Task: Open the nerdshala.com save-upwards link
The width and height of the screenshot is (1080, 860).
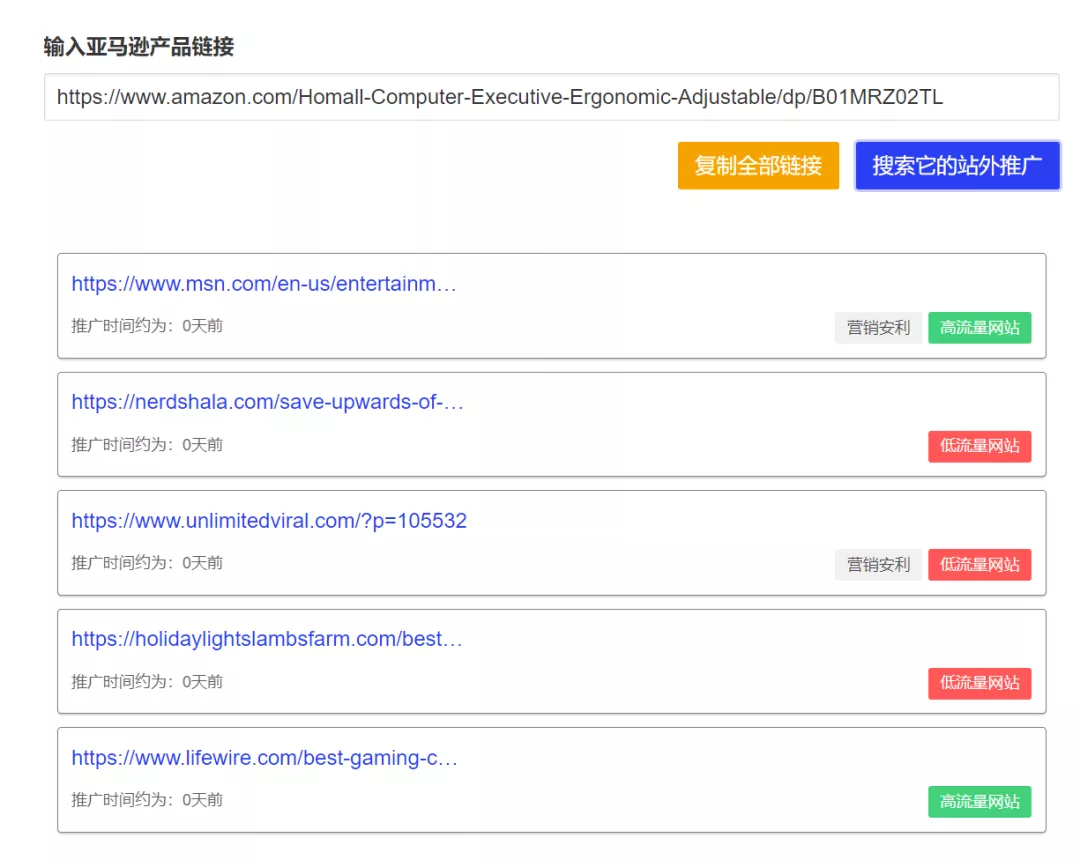Action: 267,402
